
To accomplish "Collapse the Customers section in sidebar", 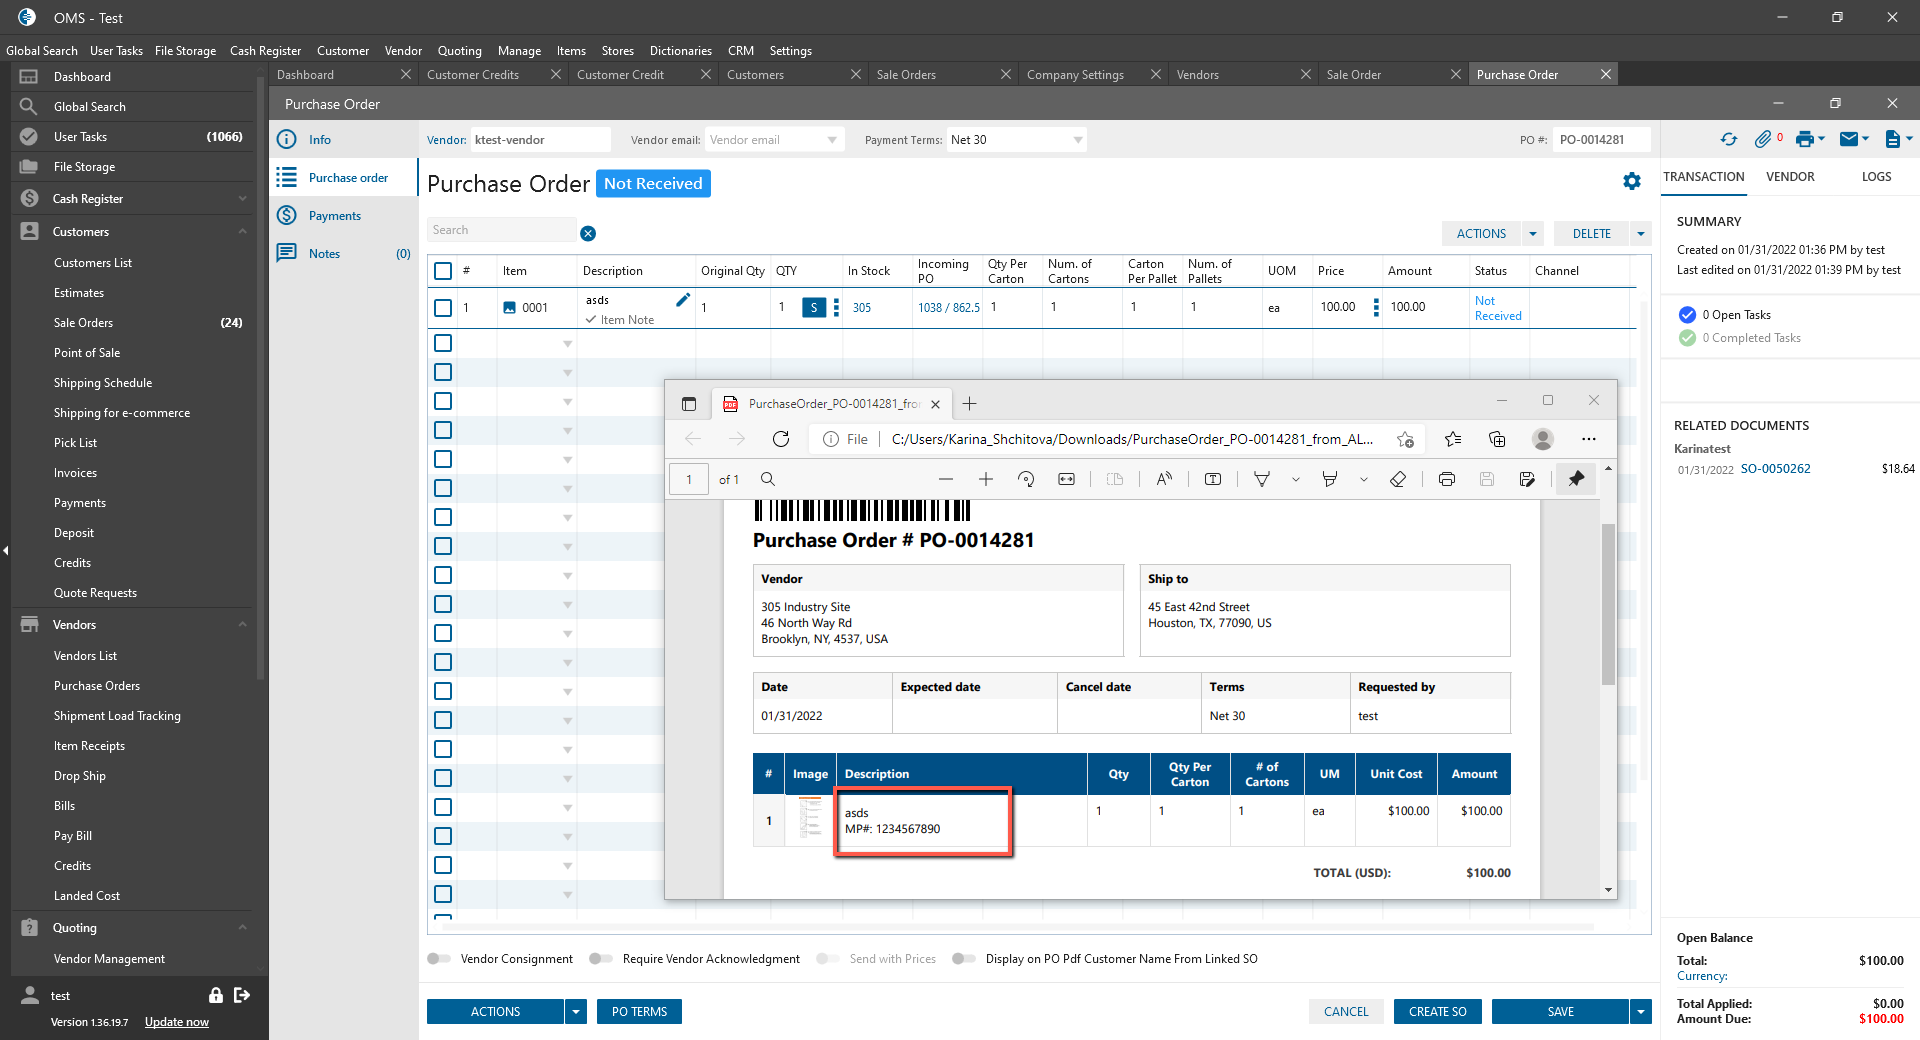I will (242, 232).
